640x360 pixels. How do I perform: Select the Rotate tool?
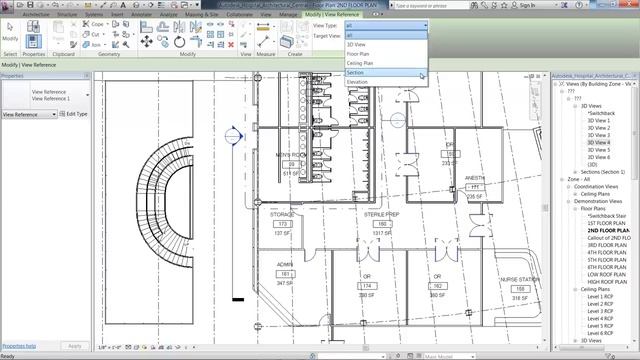coord(179,41)
